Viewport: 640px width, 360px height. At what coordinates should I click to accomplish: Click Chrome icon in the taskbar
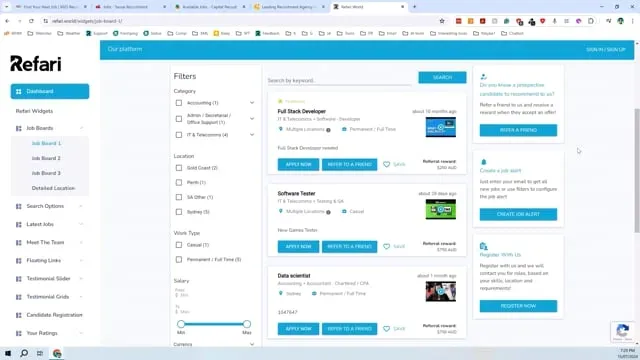pyautogui.click(x=57, y=353)
